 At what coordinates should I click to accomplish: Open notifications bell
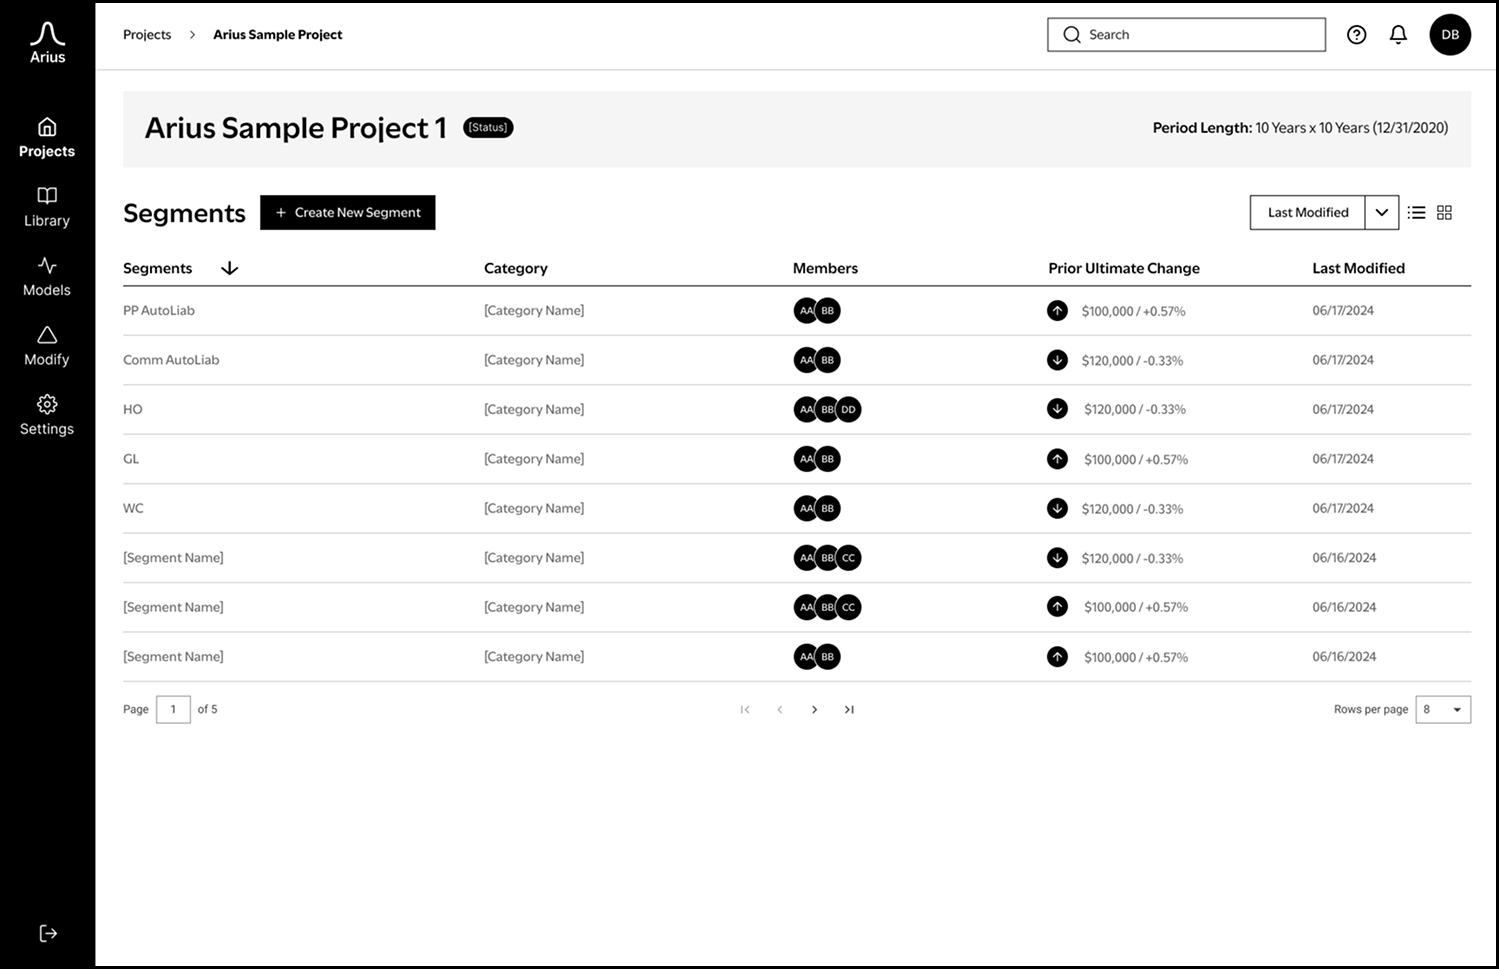click(x=1398, y=35)
